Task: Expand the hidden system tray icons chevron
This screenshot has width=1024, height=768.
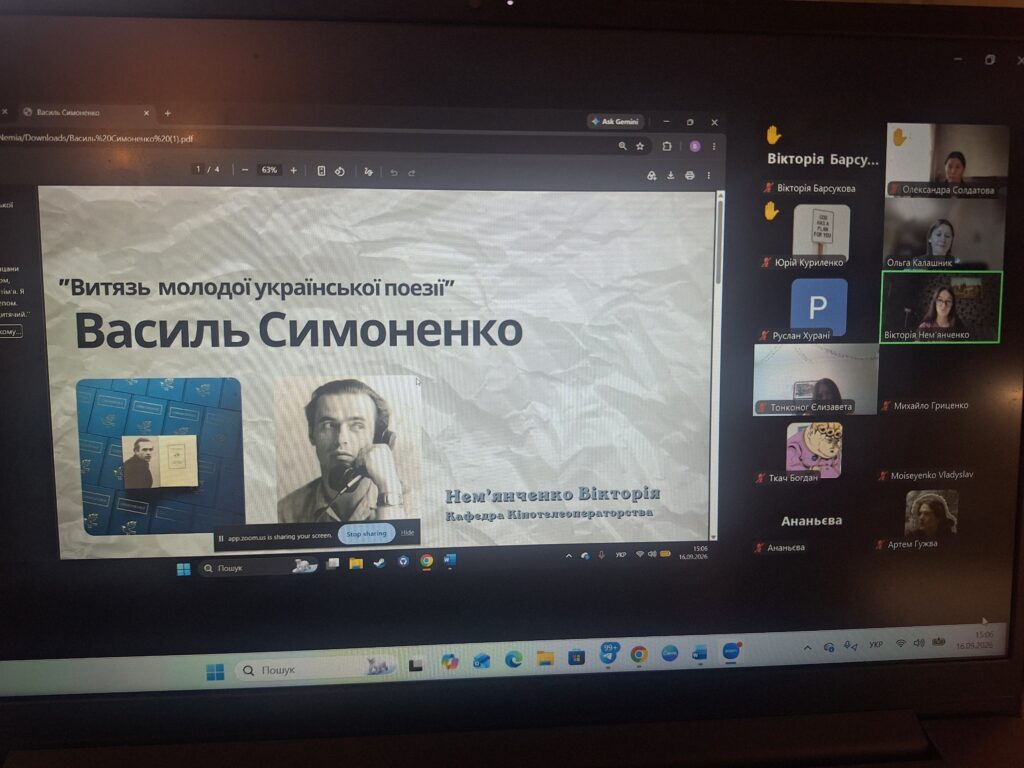Action: coord(807,648)
